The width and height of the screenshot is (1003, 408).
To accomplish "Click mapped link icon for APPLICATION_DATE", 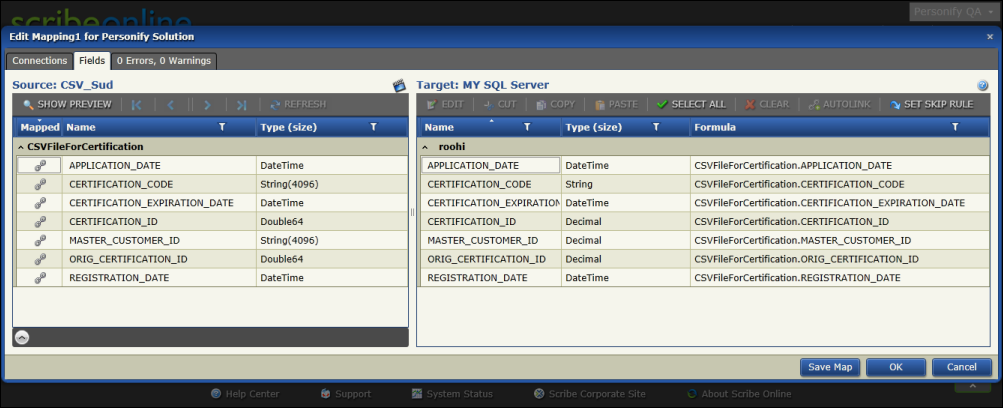I will pos(40,166).
